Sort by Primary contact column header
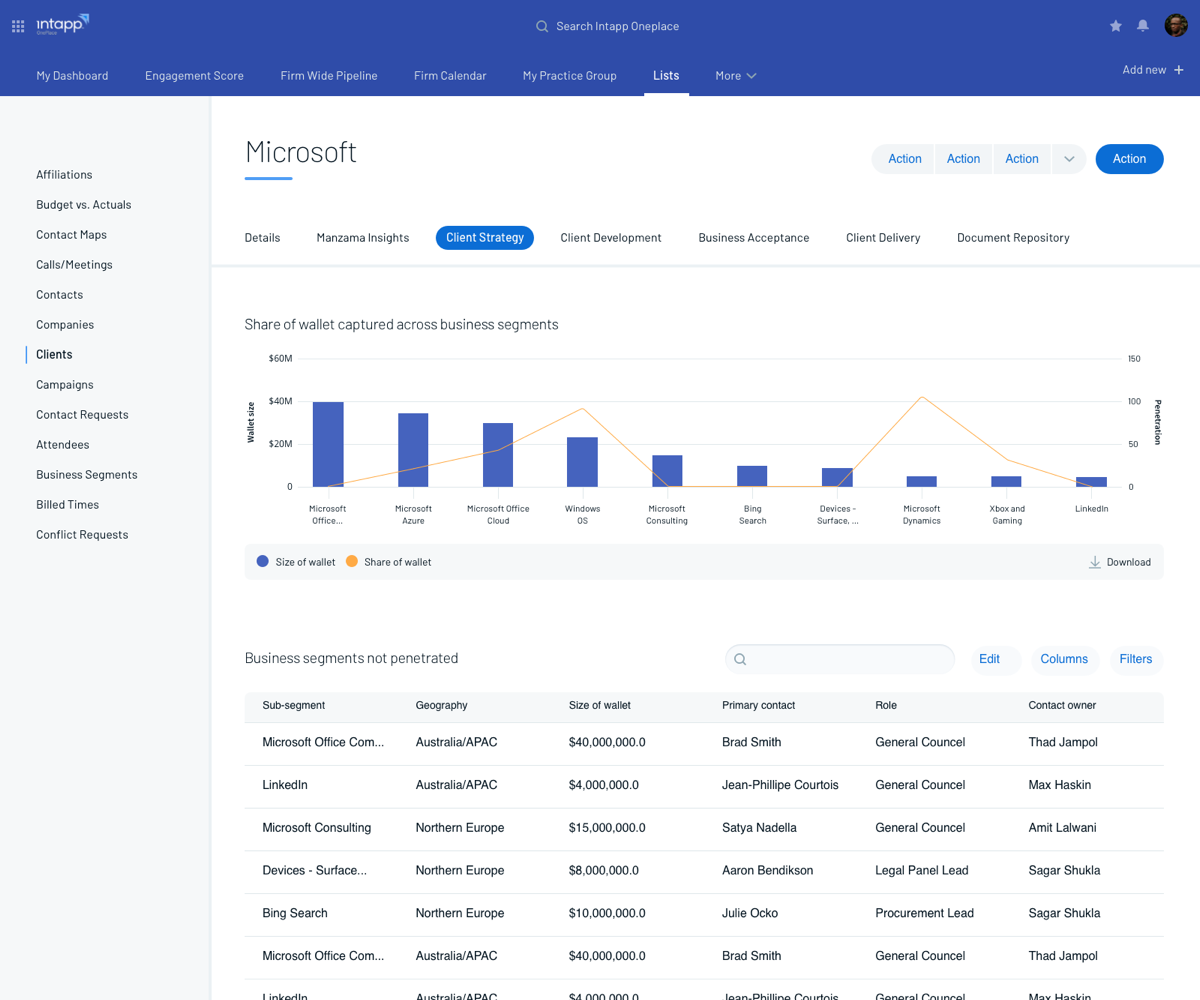The width and height of the screenshot is (1200, 1000). pyautogui.click(x=758, y=705)
